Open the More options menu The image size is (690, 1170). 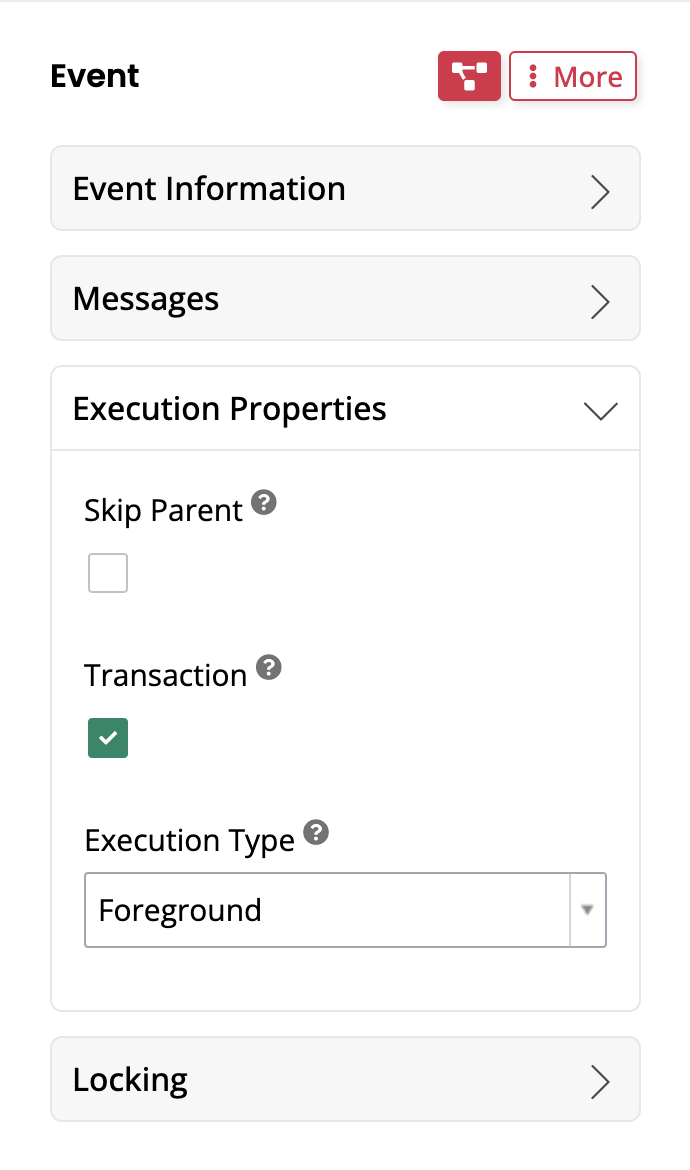tap(572, 76)
